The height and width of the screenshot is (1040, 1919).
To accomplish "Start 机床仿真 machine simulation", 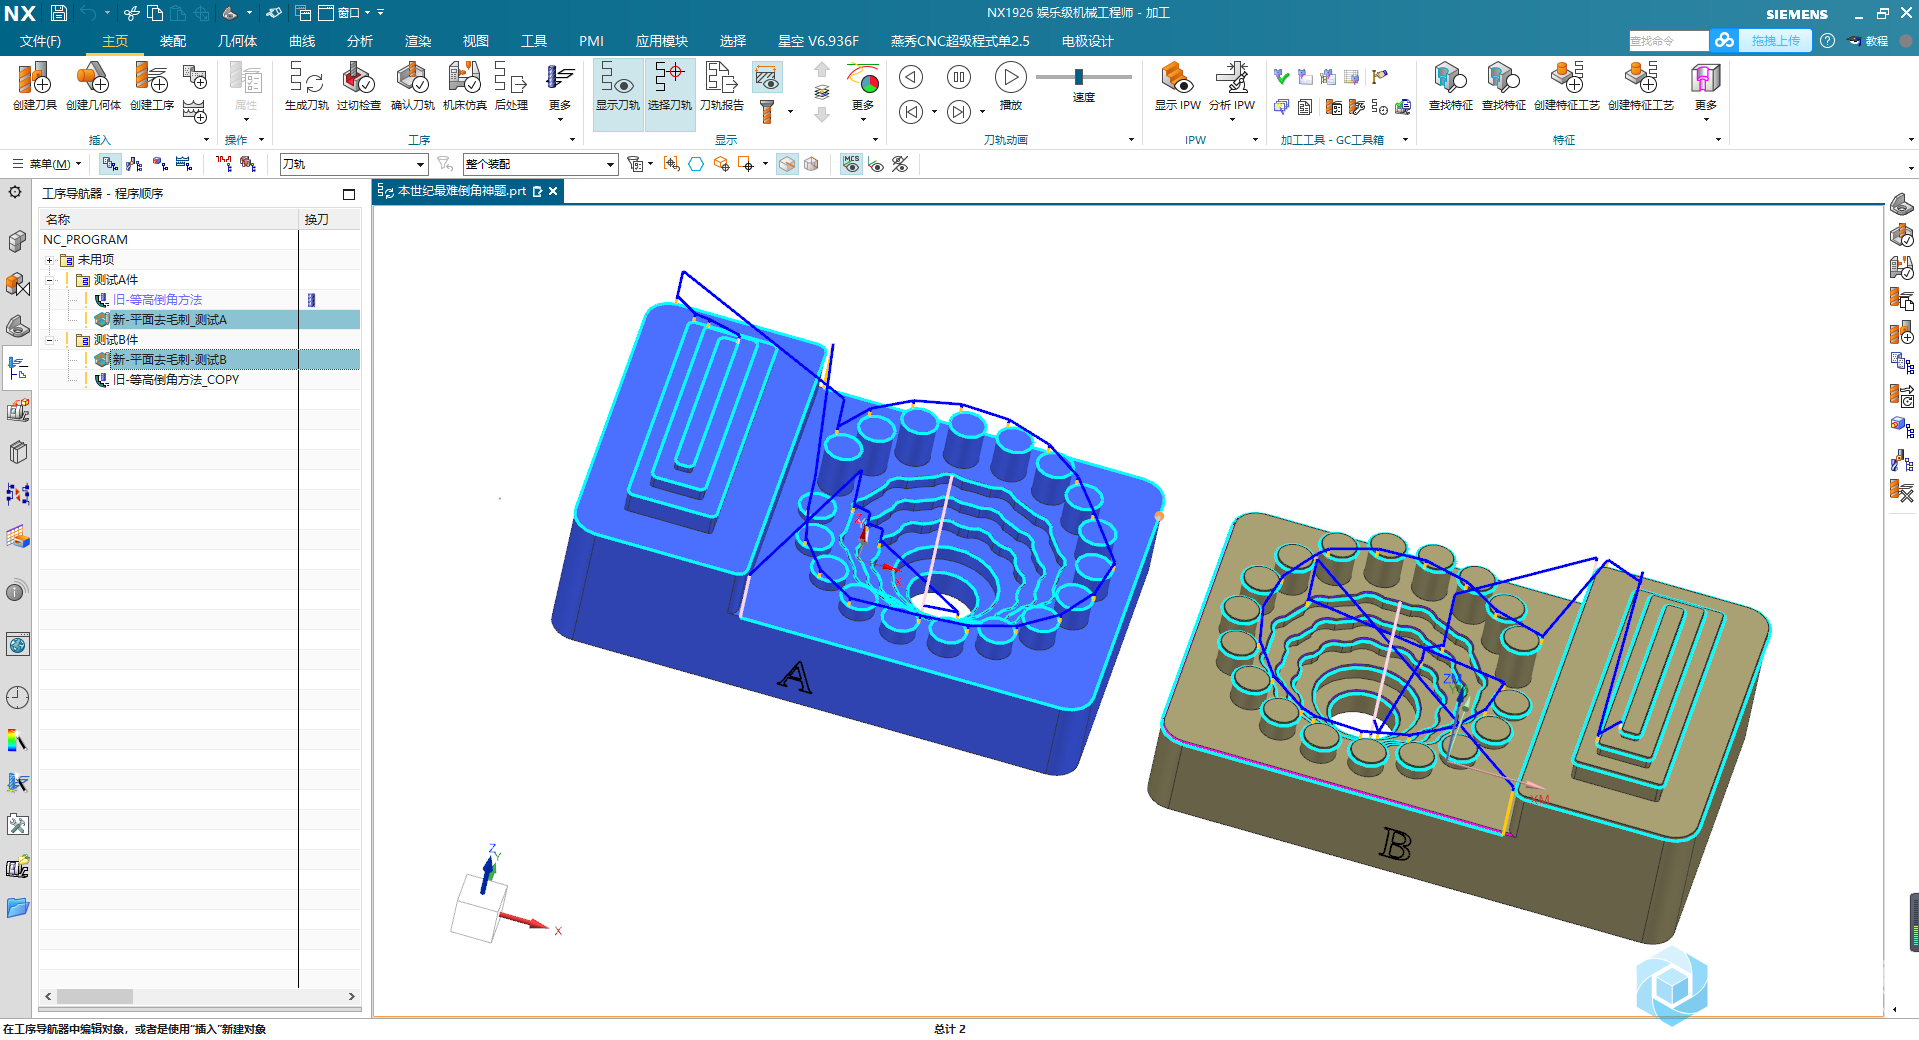I will click(x=464, y=85).
